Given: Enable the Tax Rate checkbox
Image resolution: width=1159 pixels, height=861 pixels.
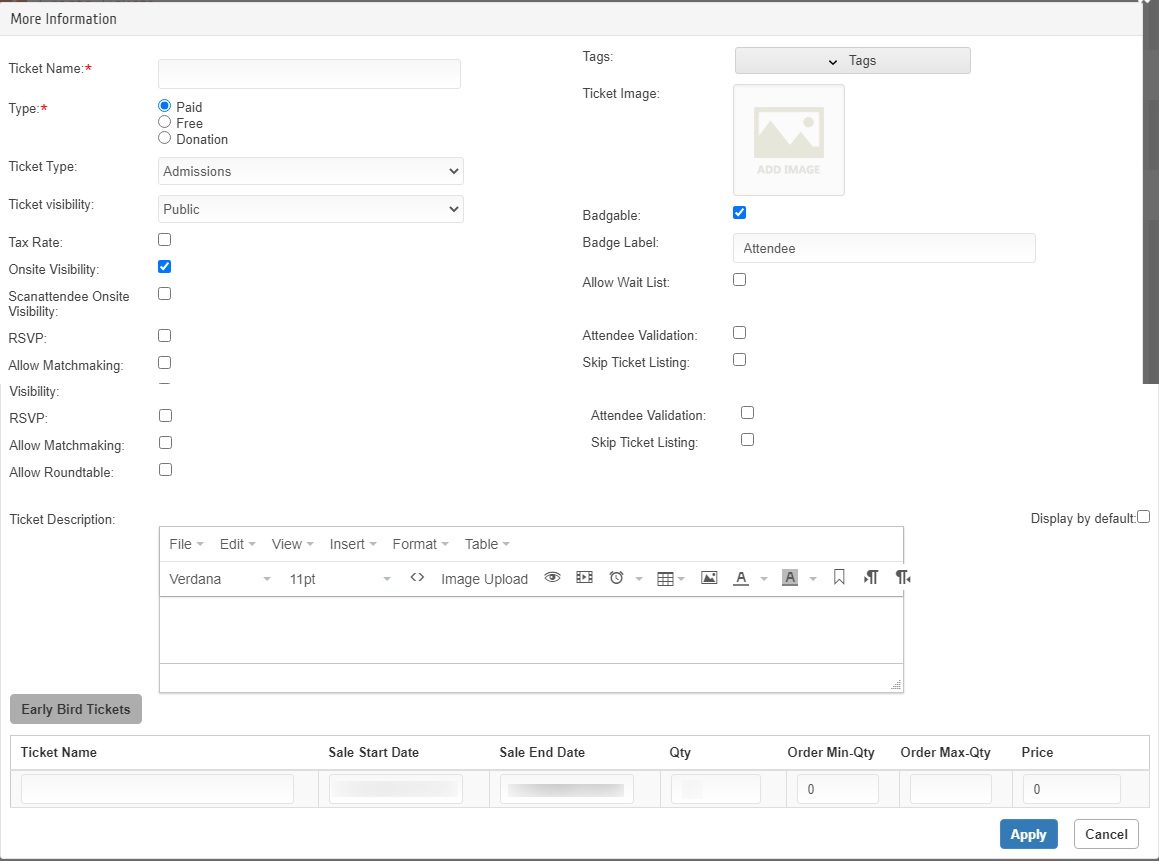Looking at the screenshot, I should click(x=165, y=239).
